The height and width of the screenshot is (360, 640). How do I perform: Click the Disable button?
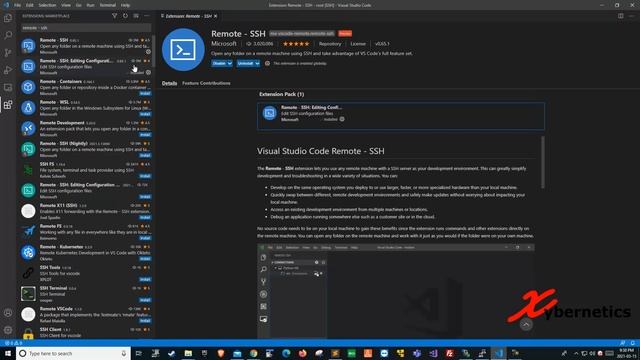[219, 63]
